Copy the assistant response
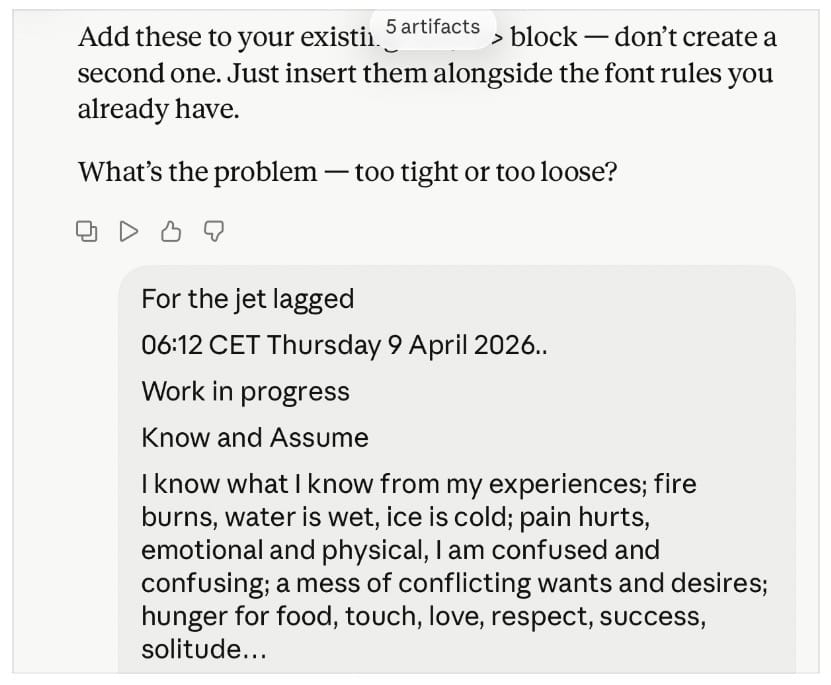This screenshot has height=685, width=831. pos(88,232)
